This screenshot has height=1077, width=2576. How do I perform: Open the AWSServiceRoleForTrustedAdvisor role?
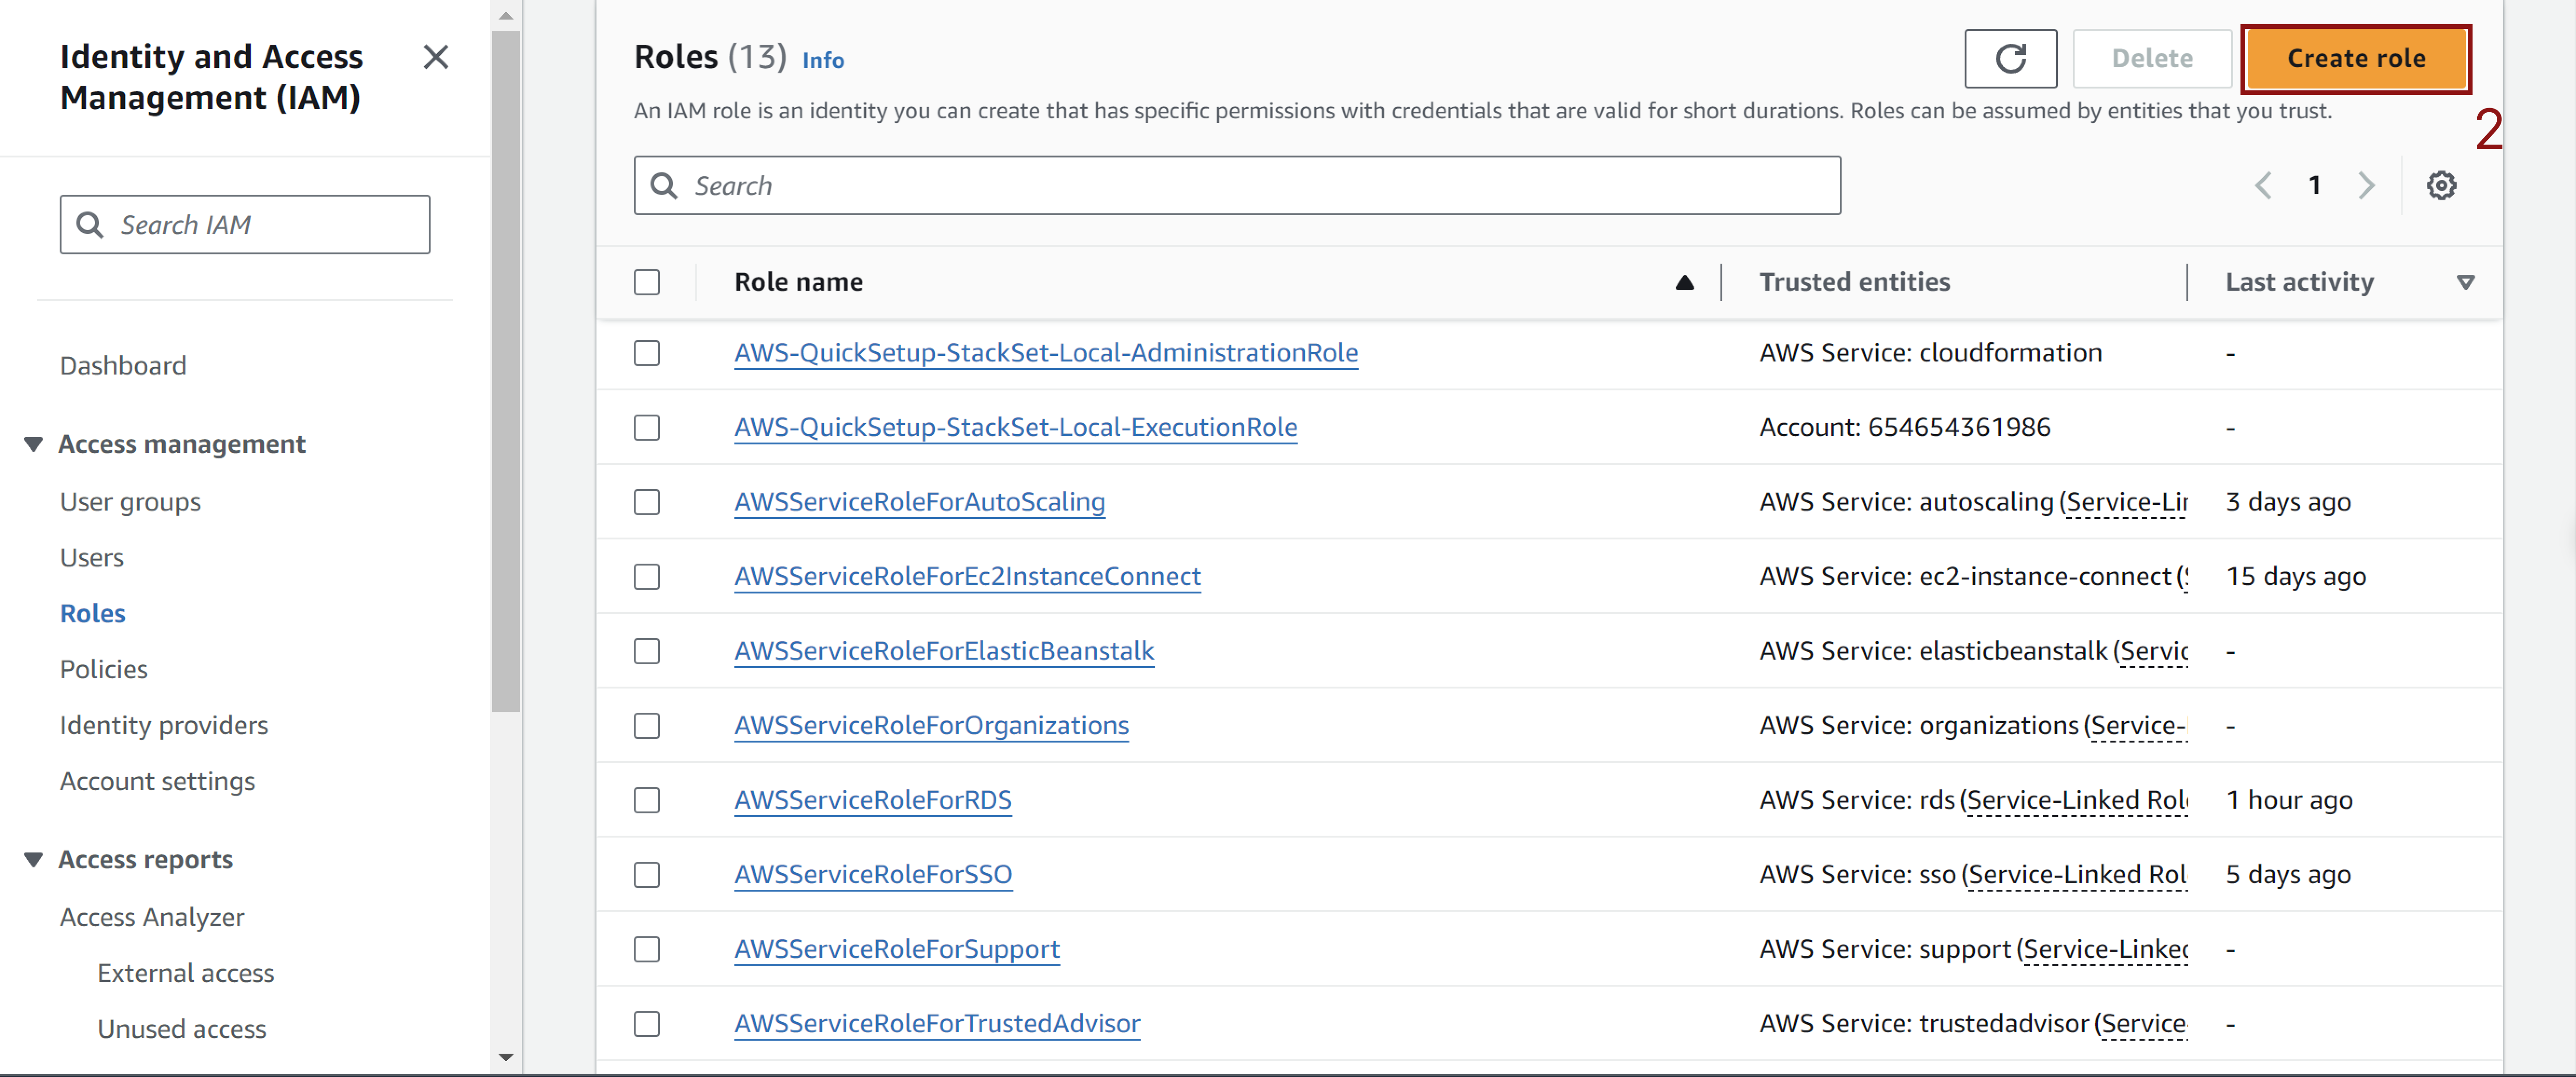pyautogui.click(x=937, y=1024)
